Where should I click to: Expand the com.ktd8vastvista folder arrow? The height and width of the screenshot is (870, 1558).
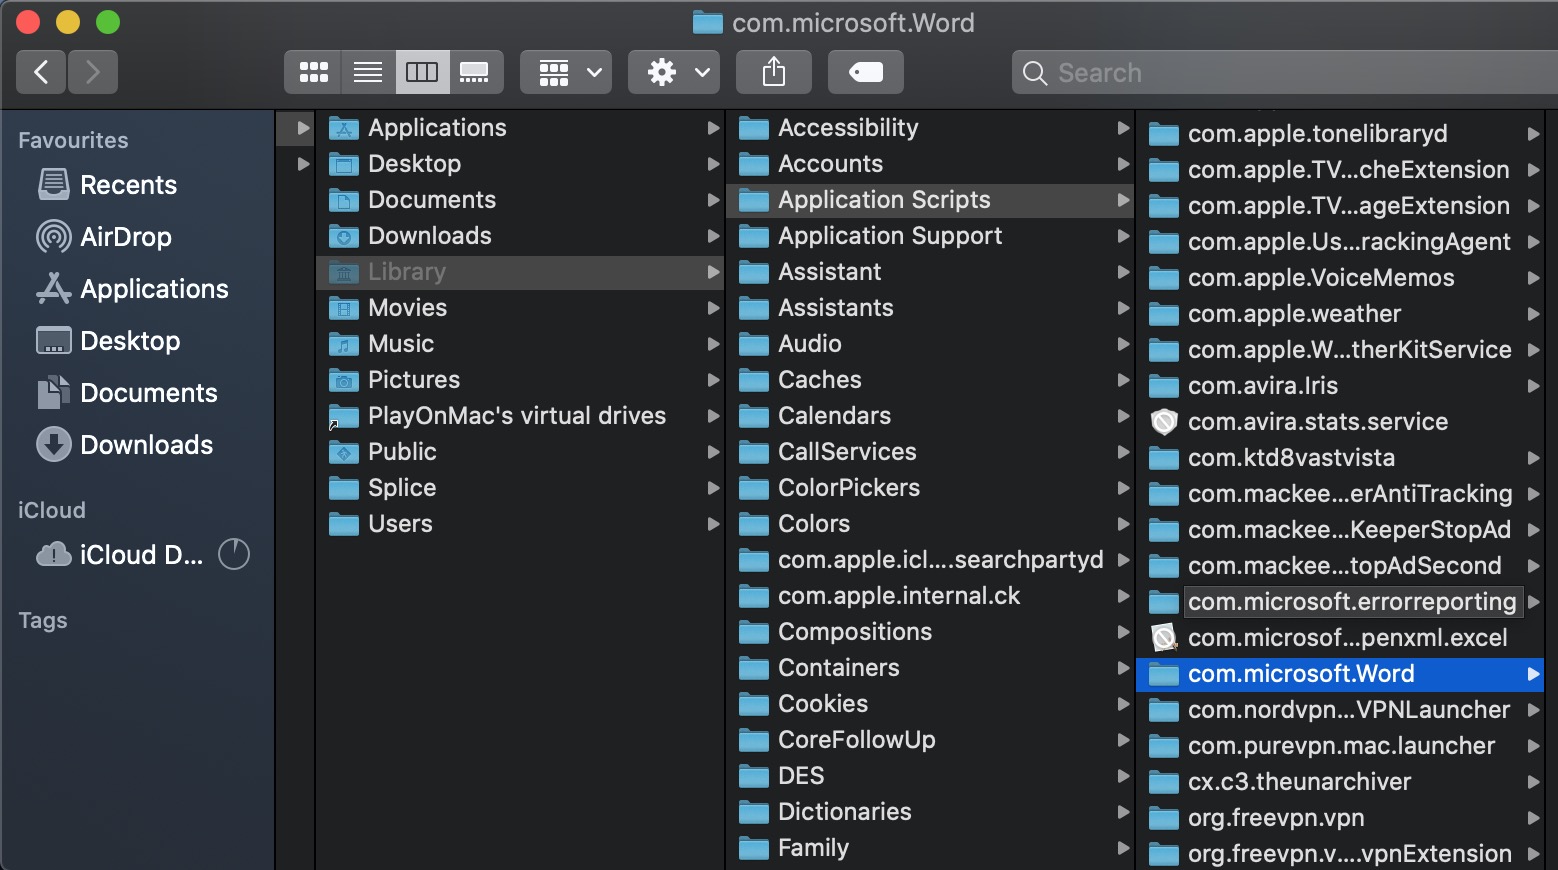coord(1533,458)
